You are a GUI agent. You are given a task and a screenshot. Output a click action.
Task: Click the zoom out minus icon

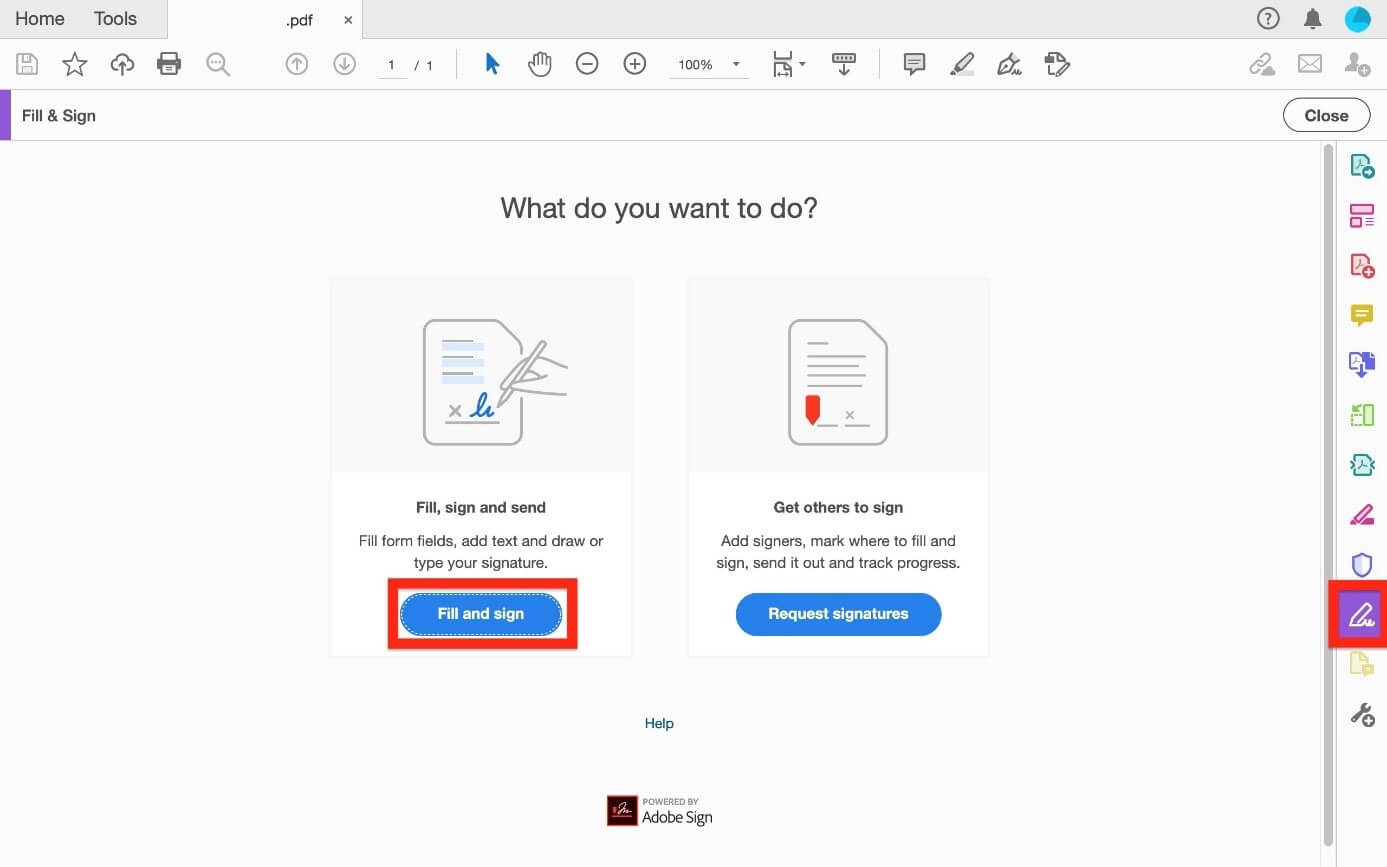(x=587, y=65)
